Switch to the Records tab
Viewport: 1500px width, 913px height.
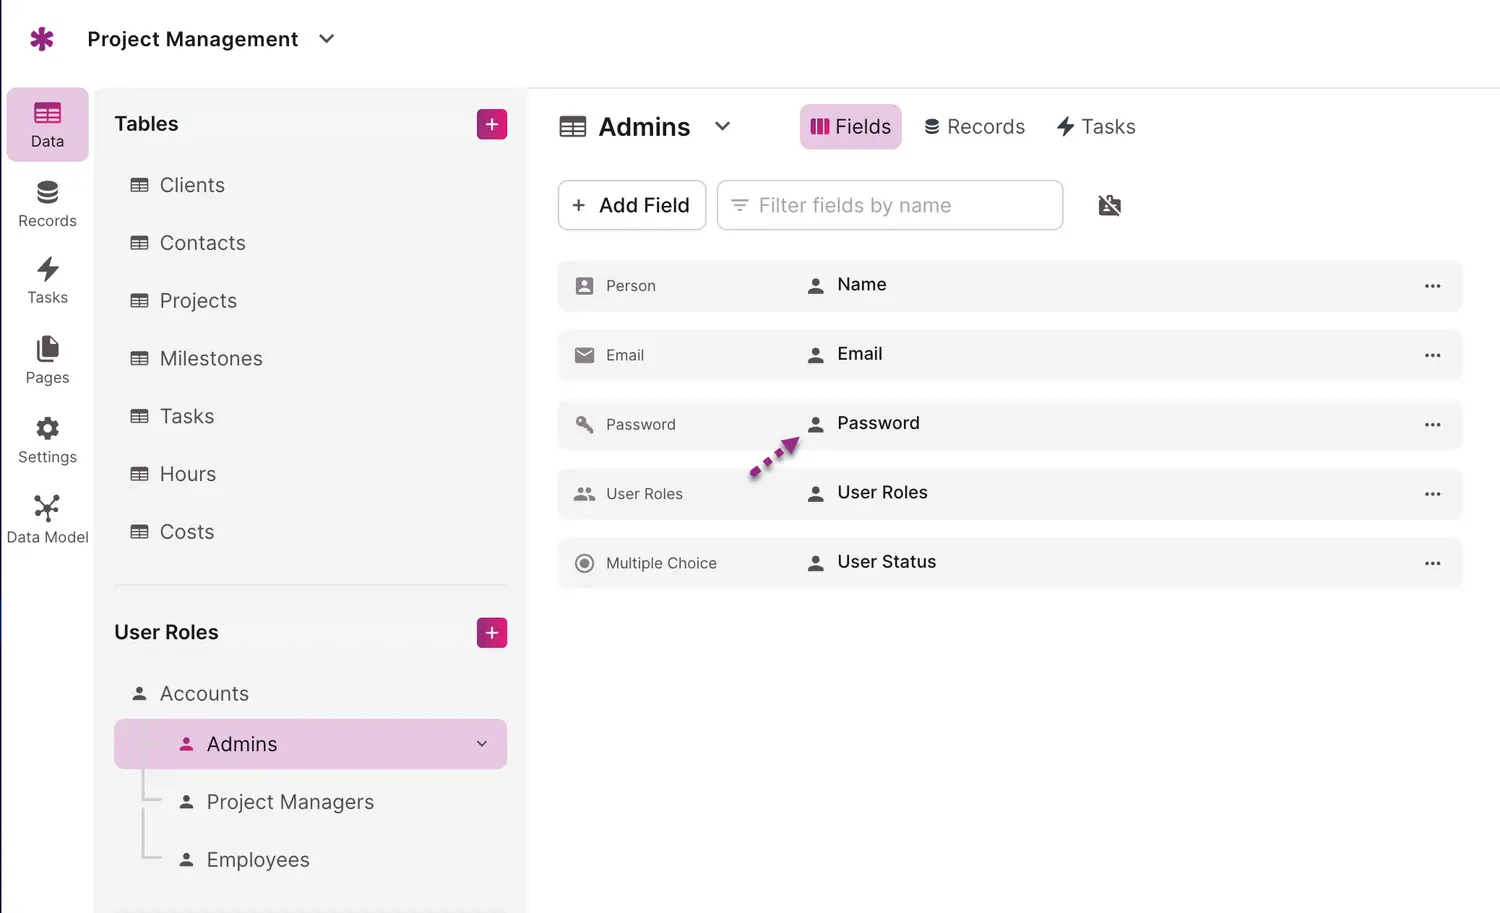point(974,127)
